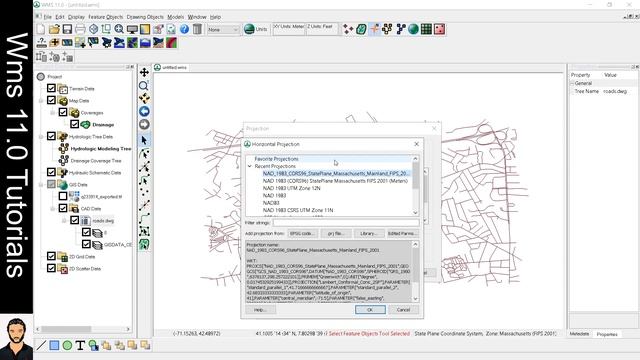This screenshot has height=360, width=640.
Task: Choose the Zoom magnifier tool in vertical toolbar
Action: pos(144,85)
